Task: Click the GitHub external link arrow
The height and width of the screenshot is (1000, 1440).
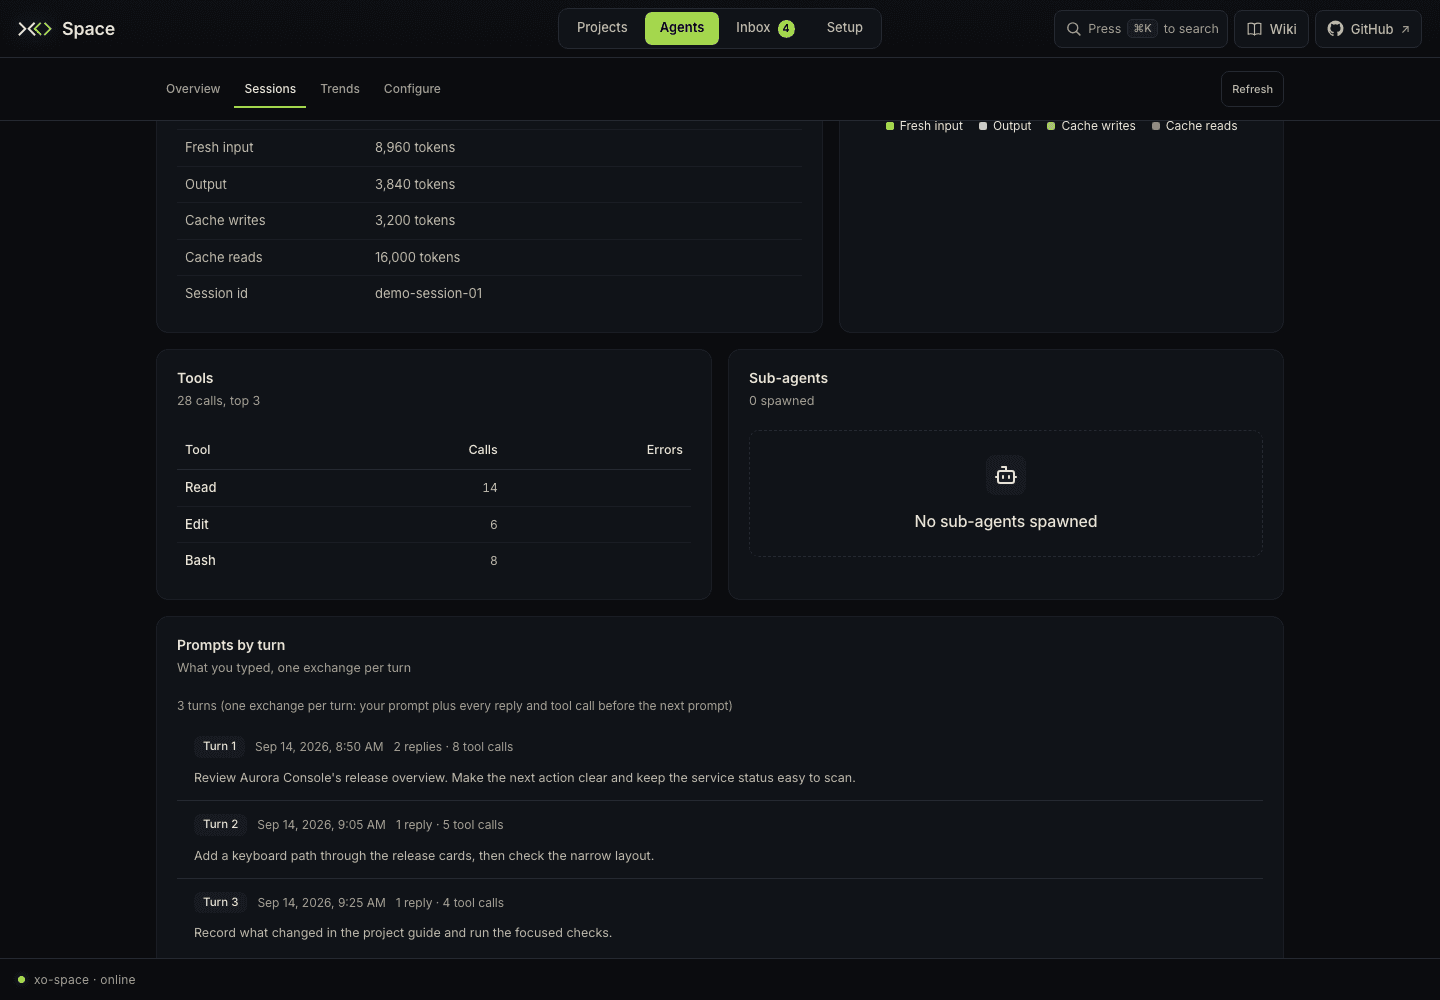Action: [x=1405, y=29]
